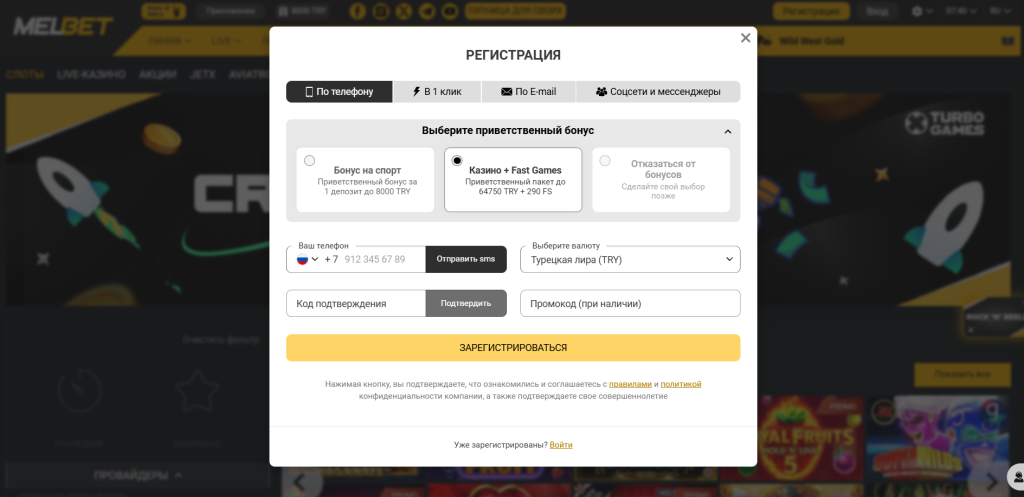Image resolution: width=1024 pixels, height=497 pixels.
Task: Close the registration dialog with X
Action: [745, 39]
